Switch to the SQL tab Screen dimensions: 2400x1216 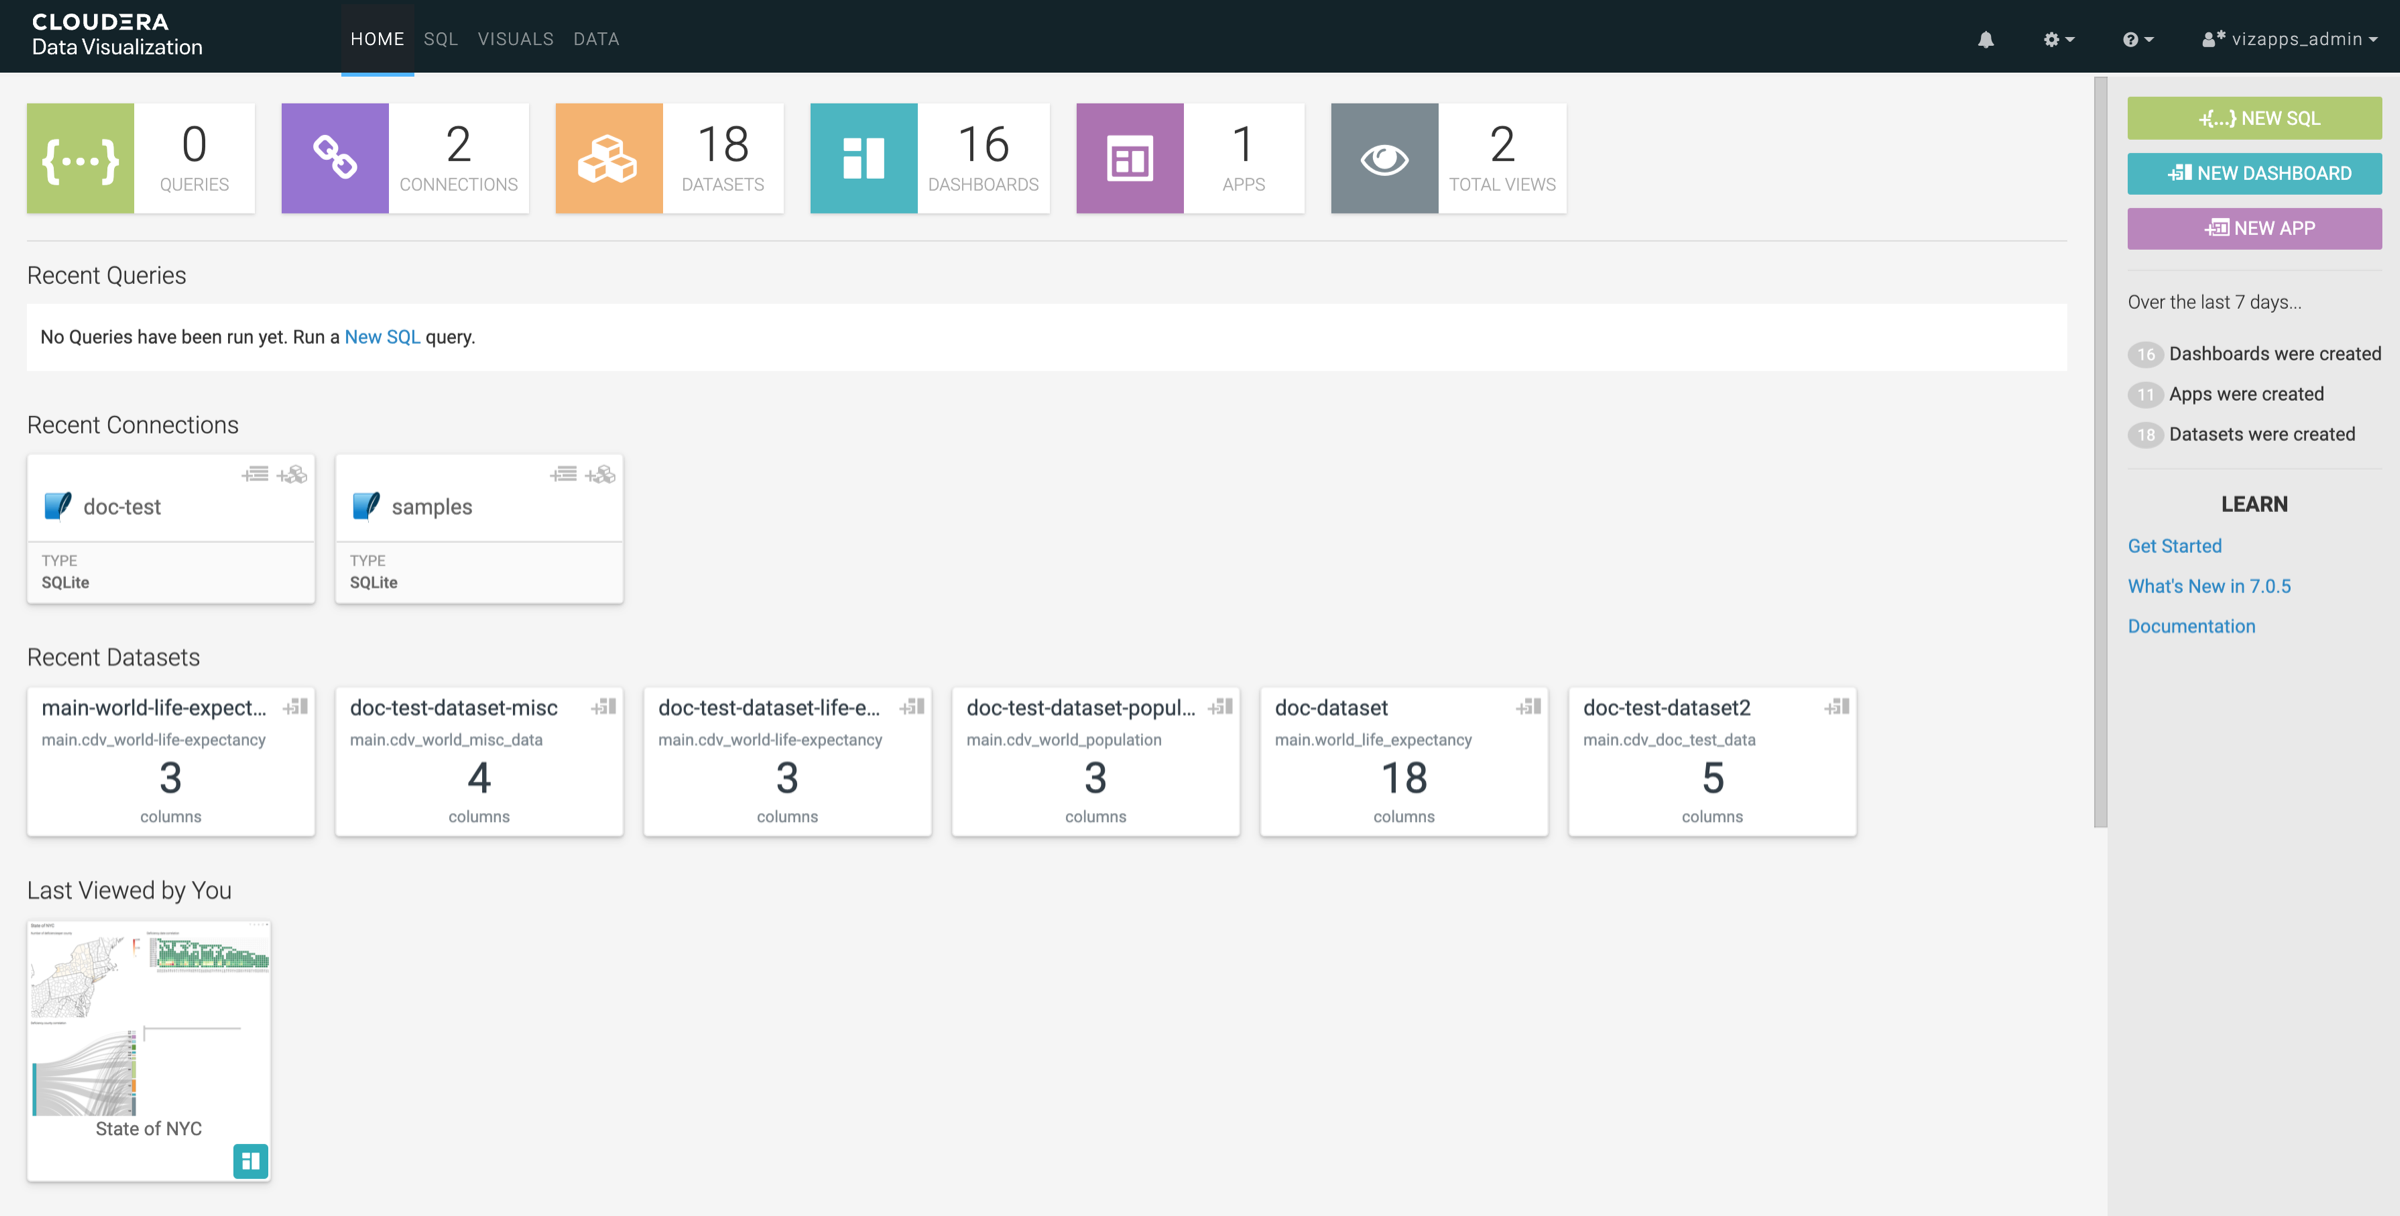pos(440,39)
